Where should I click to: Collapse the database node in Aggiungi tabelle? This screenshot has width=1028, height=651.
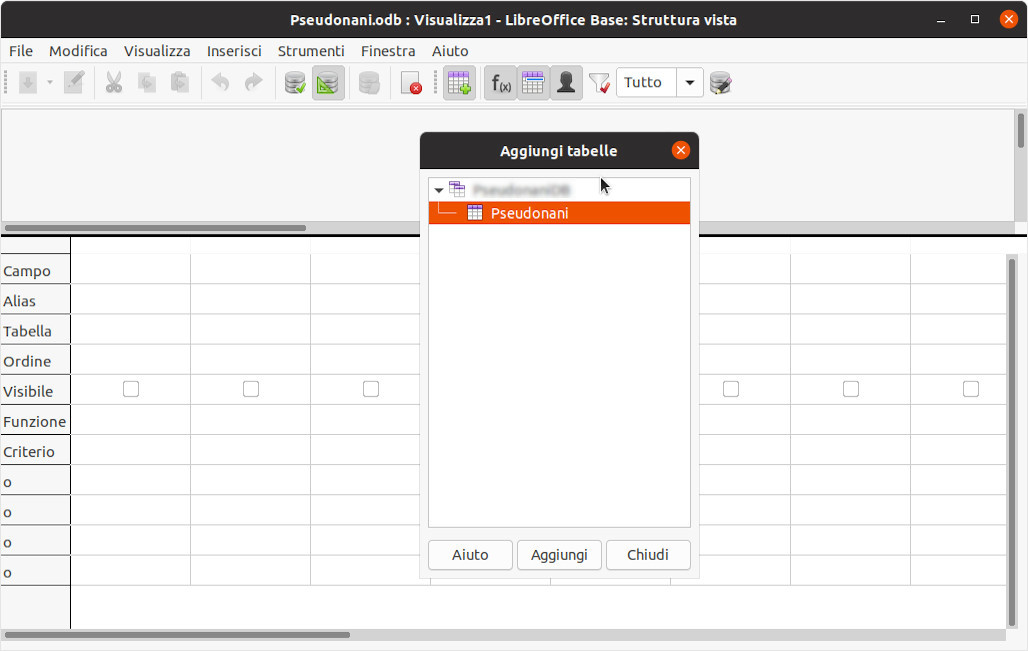click(439, 190)
